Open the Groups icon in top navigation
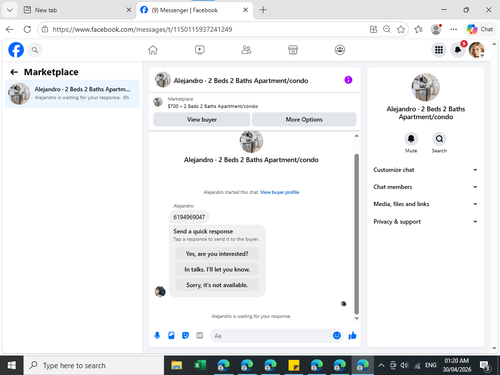 340,50
